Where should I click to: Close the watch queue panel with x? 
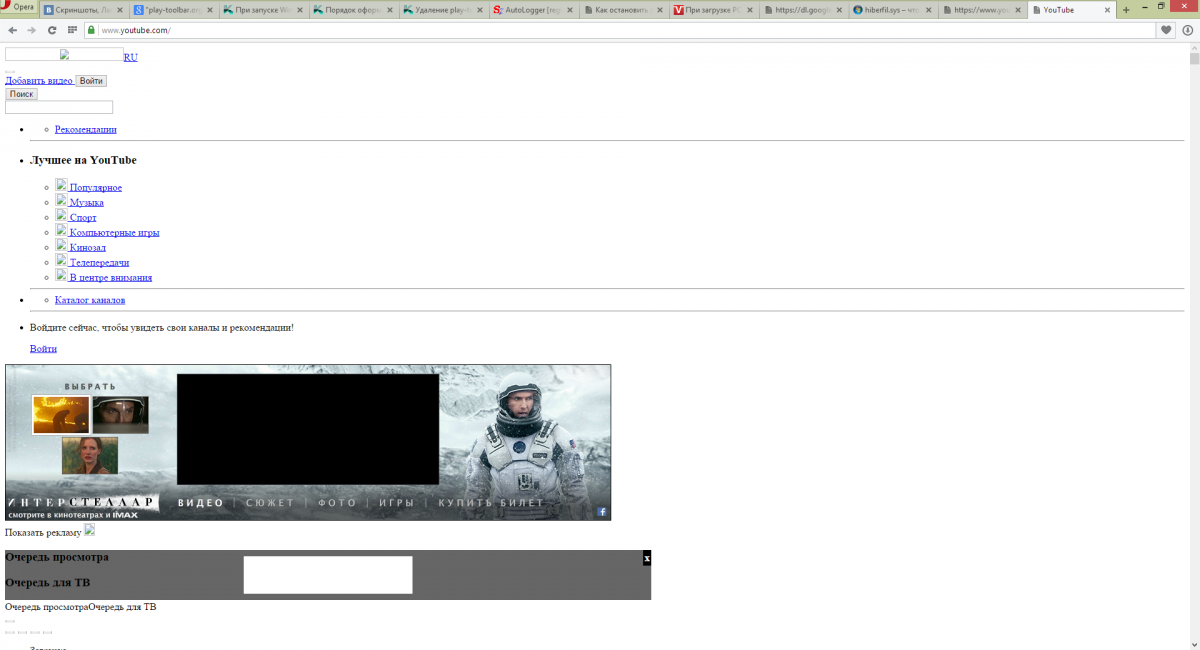(647, 558)
